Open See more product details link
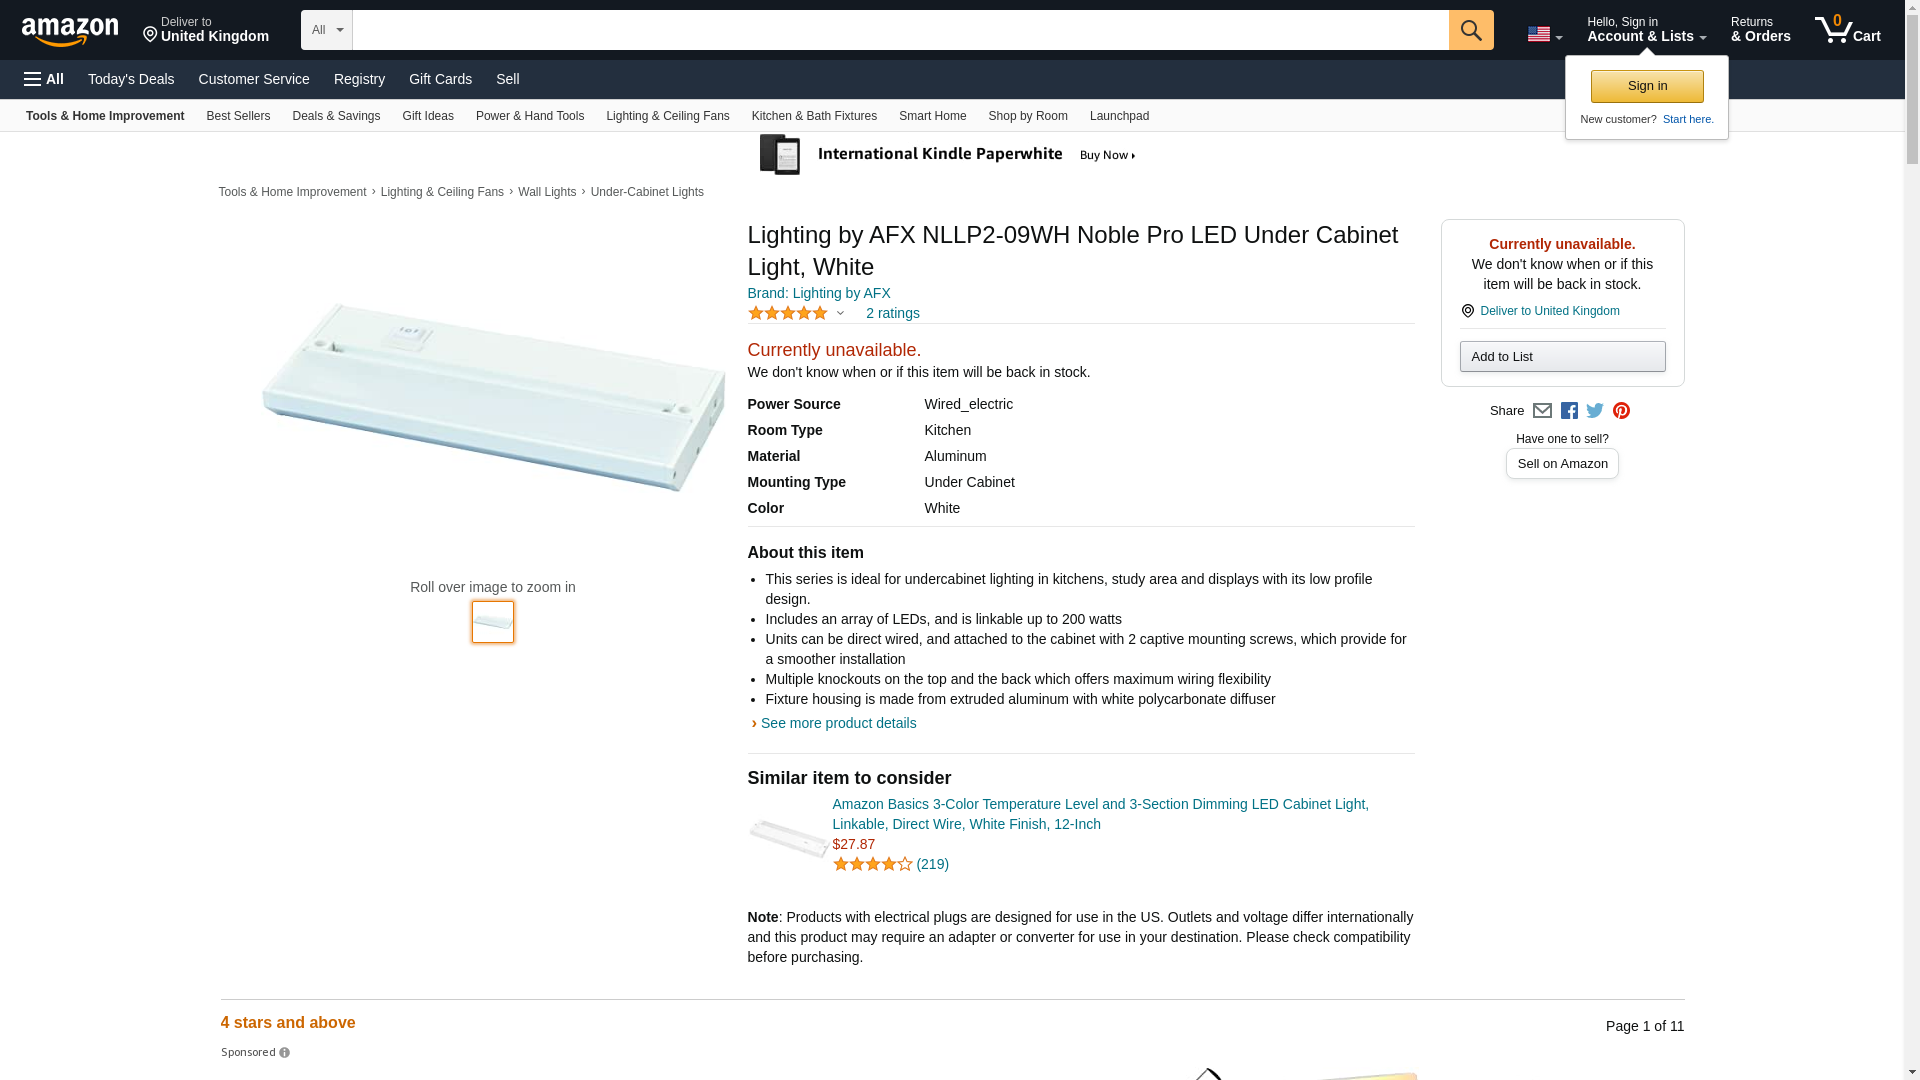This screenshot has height=1080, width=1920. pyautogui.click(x=838, y=723)
